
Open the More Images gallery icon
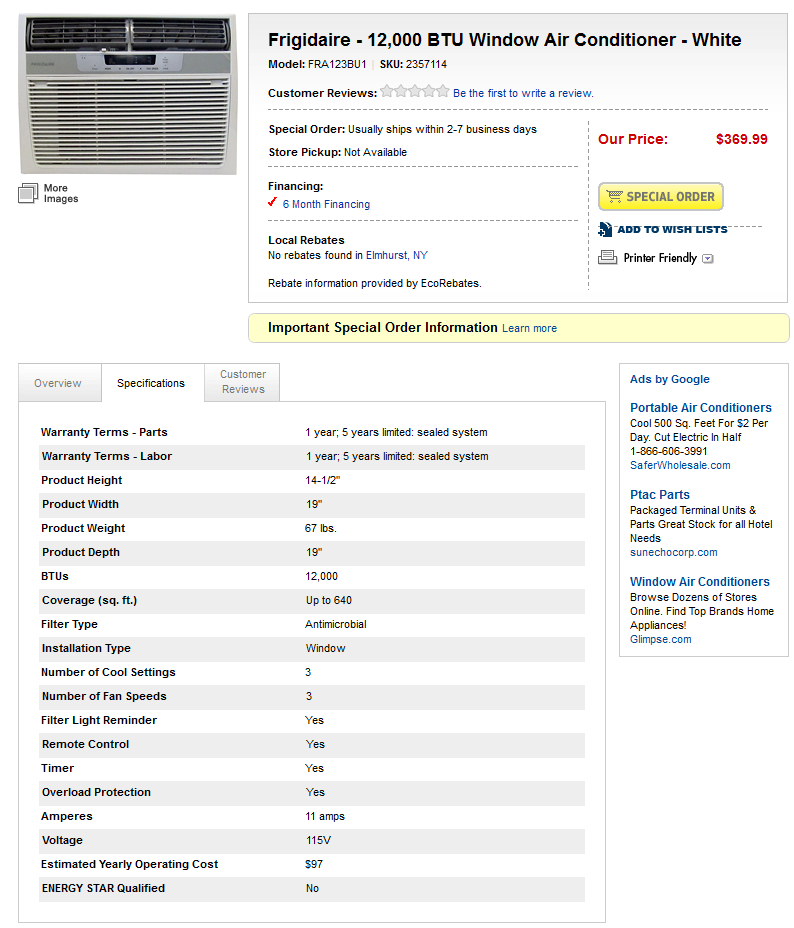click(28, 193)
